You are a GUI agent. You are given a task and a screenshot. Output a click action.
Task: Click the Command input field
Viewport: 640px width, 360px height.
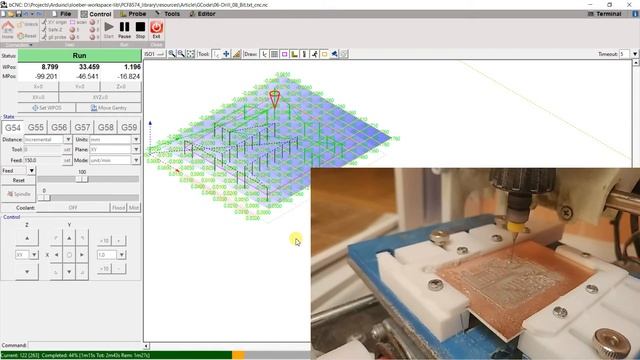point(84,345)
